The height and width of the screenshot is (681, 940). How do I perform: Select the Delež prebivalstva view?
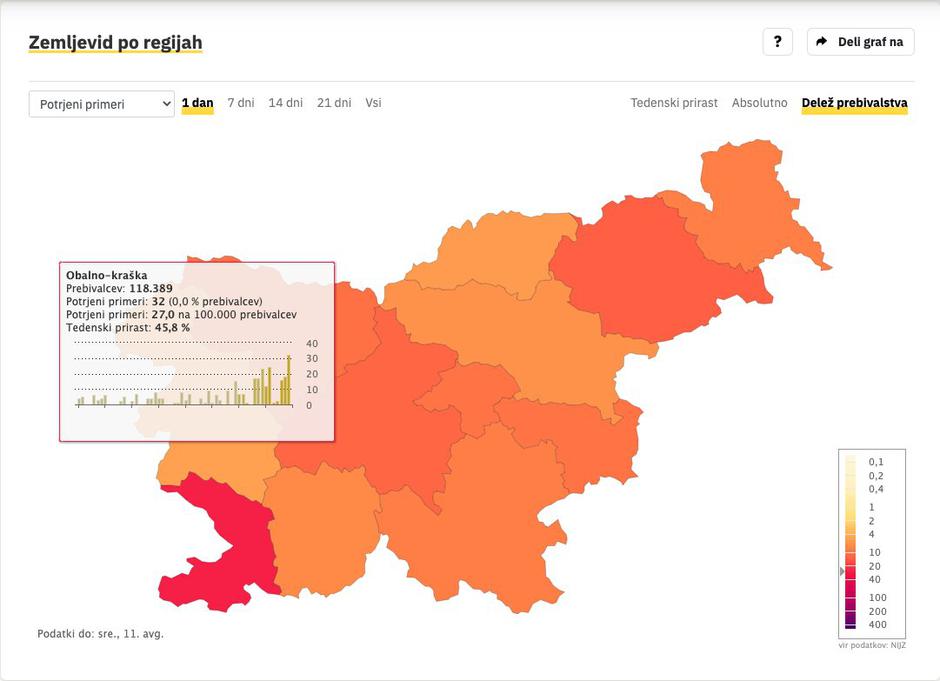click(x=854, y=103)
